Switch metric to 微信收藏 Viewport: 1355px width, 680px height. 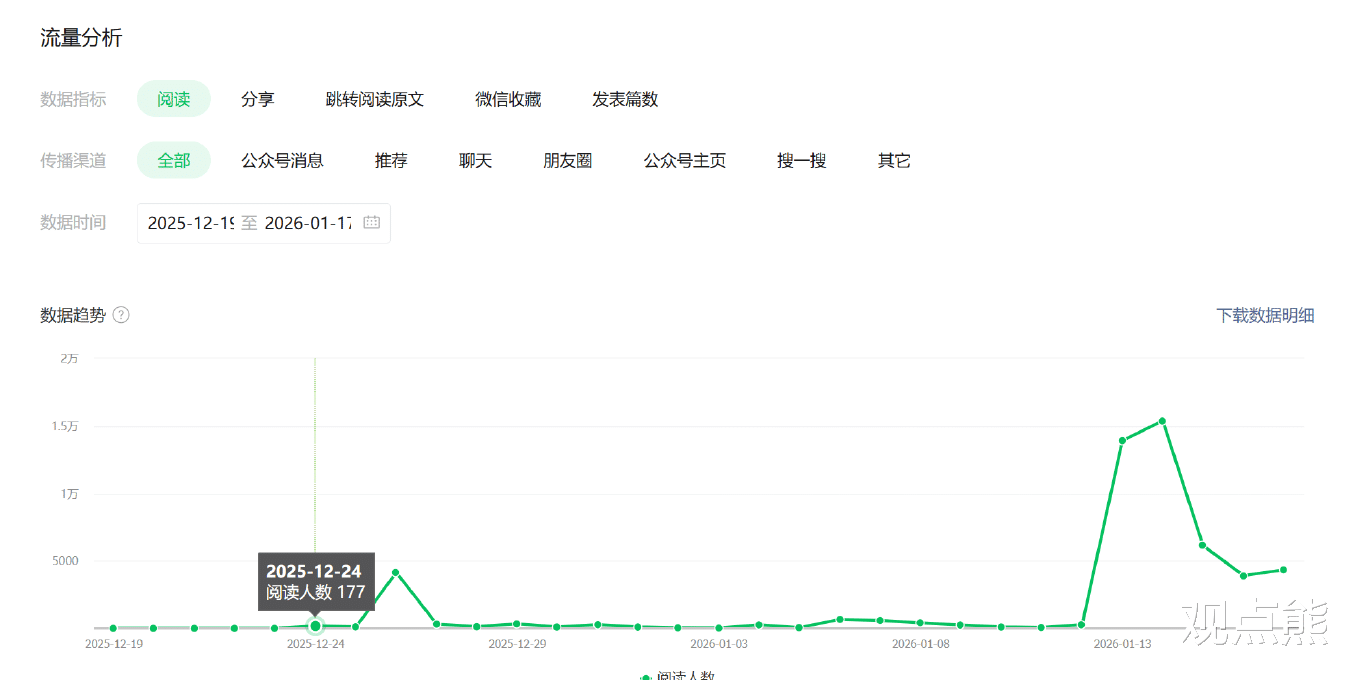508,99
